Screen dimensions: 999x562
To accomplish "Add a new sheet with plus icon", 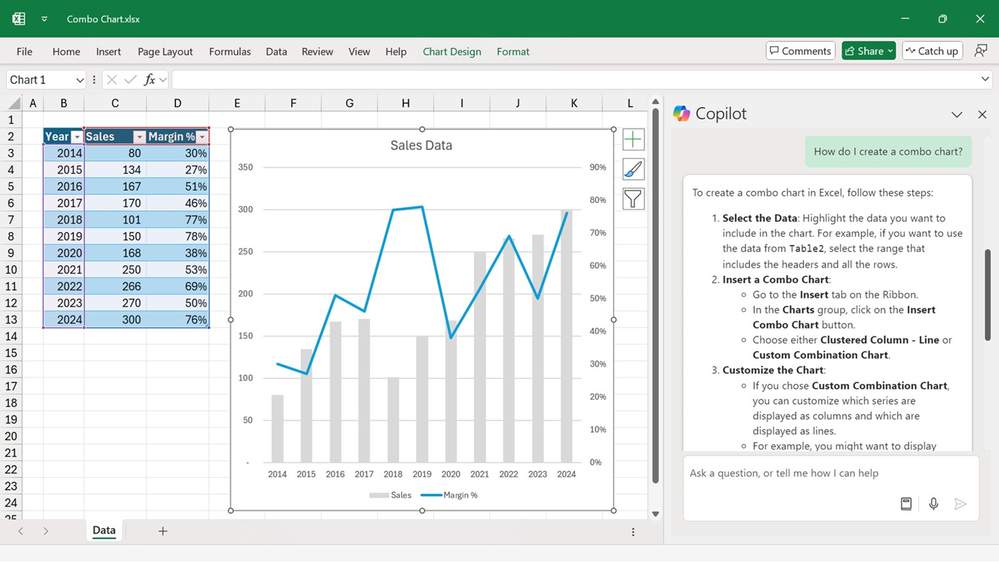I will (x=163, y=531).
